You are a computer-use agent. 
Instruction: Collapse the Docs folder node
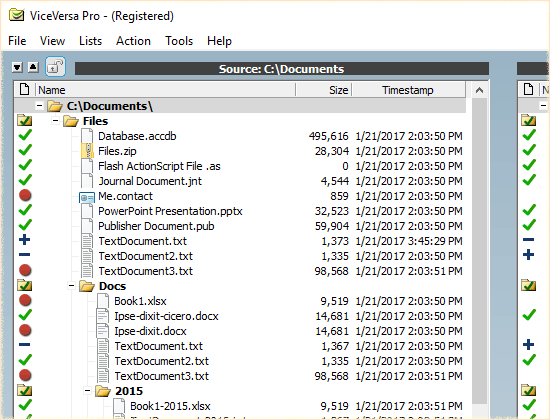(x=71, y=286)
